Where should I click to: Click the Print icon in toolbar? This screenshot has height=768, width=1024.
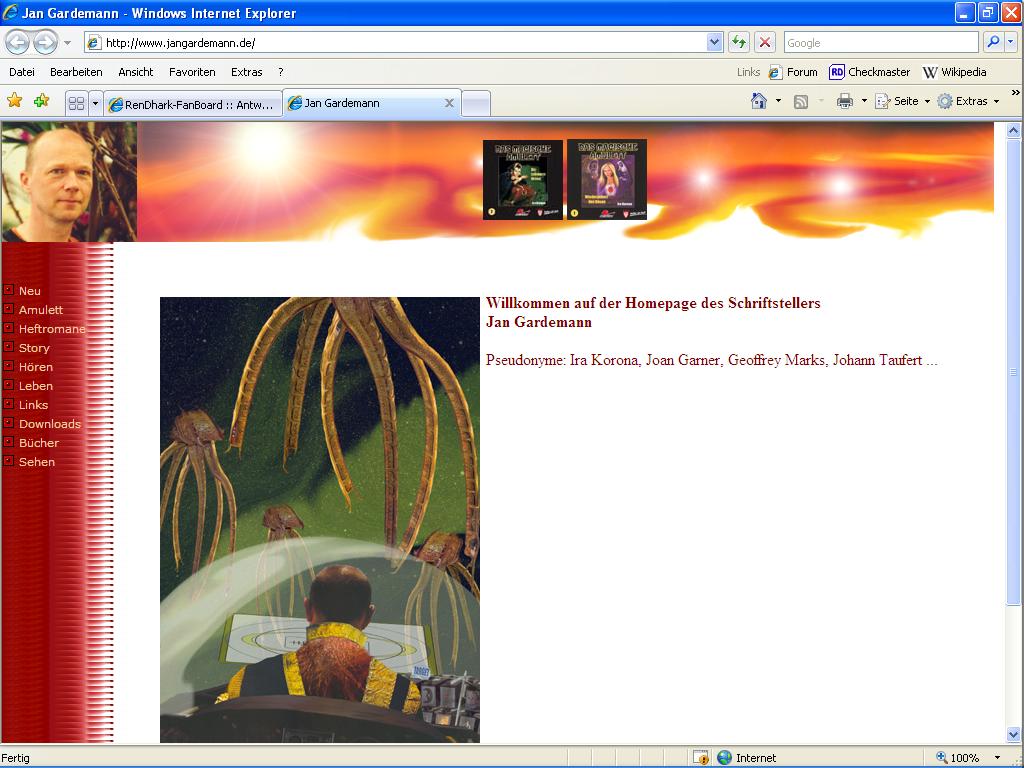coord(845,101)
